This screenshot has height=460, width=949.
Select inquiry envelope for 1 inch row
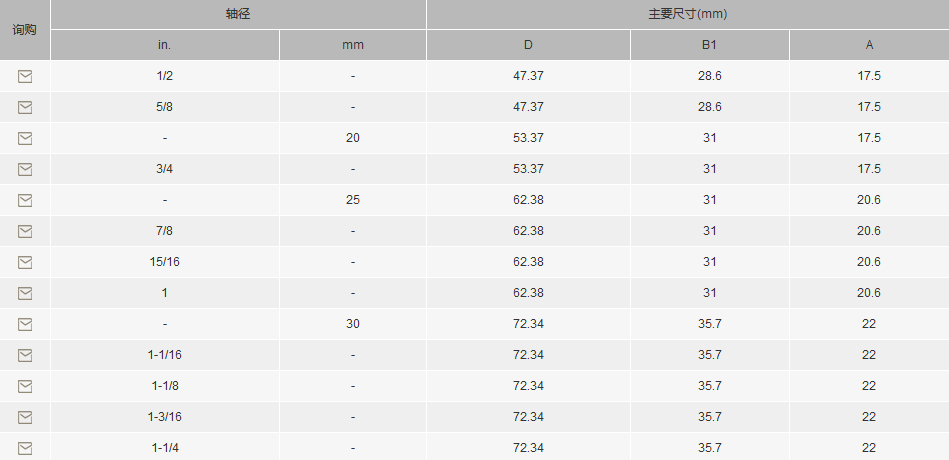click(25, 294)
